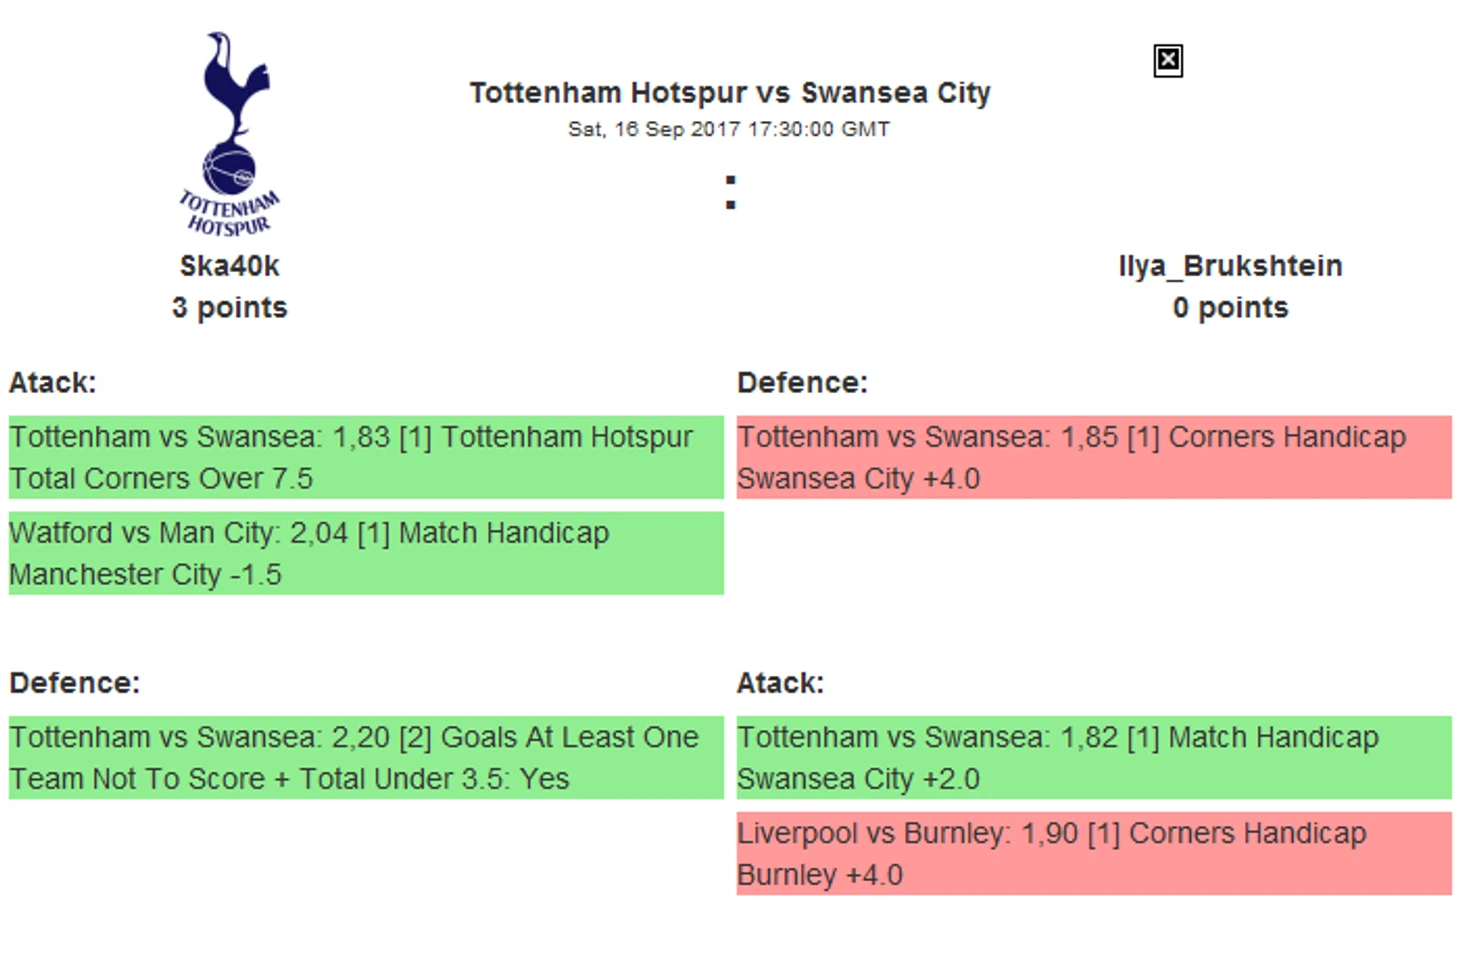This screenshot has height=959, width=1460.
Task: Select the Corners Handicap Swansea City +4.0 bet
Action: point(1094,457)
